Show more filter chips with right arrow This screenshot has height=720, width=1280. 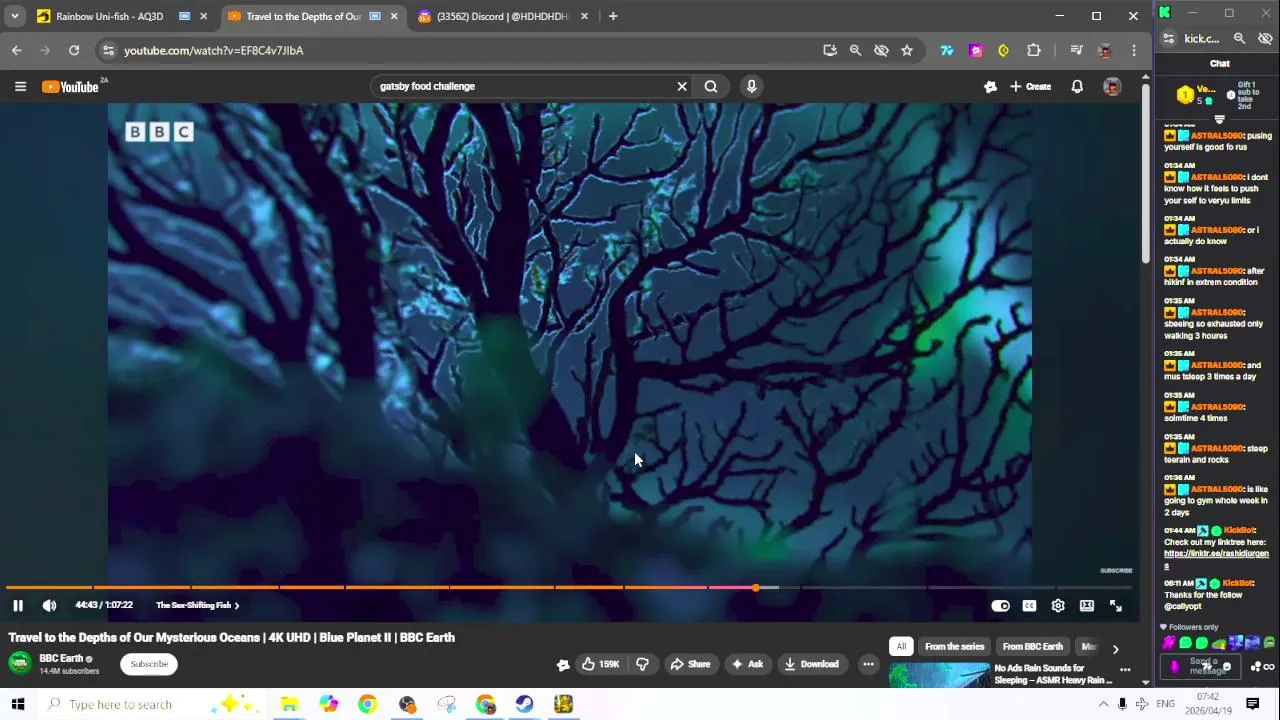tap(1116, 648)
